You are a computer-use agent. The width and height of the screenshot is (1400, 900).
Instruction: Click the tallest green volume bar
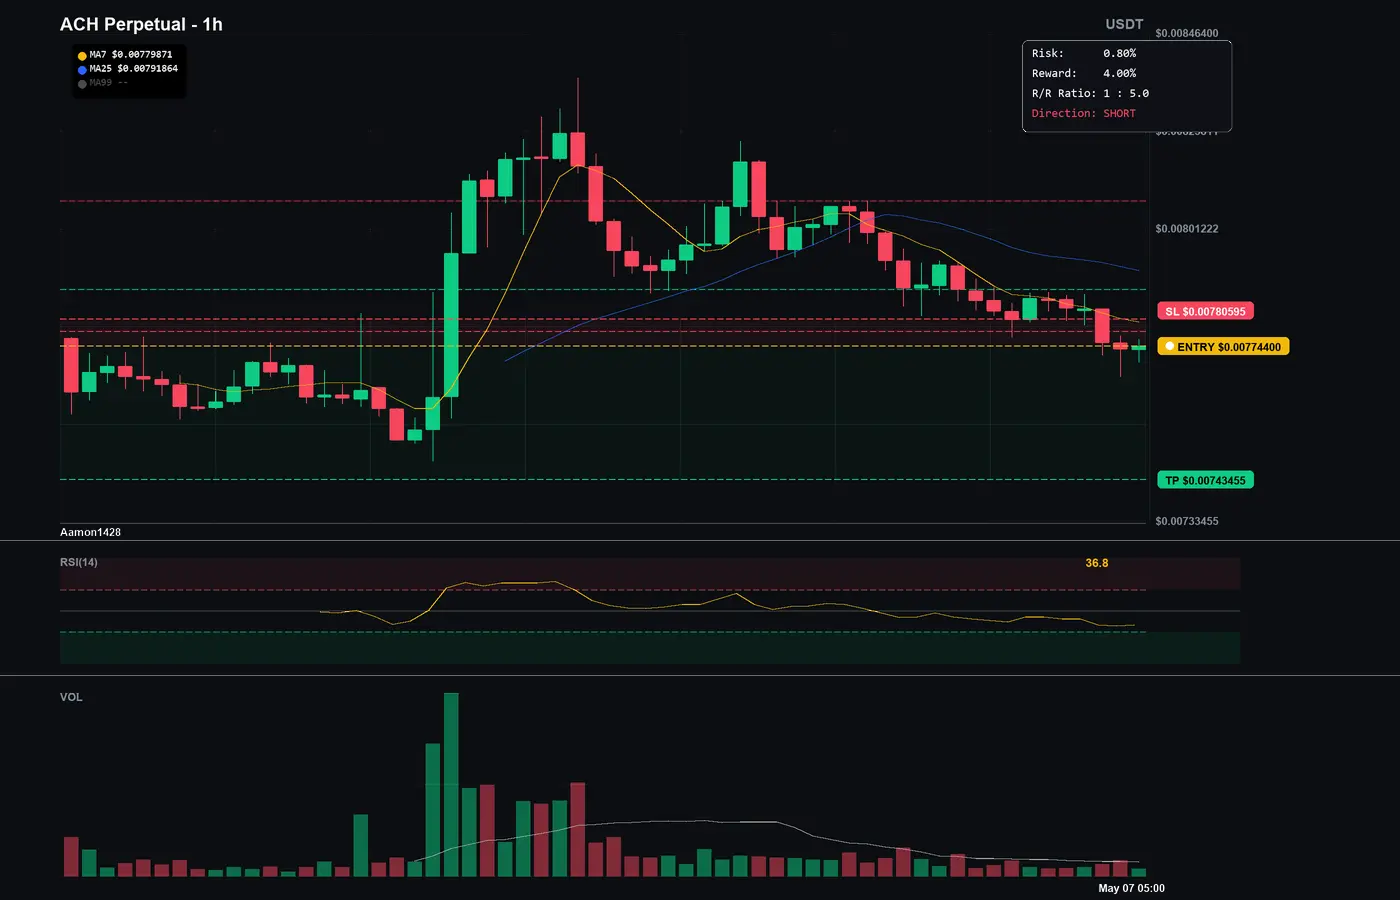coord(451,785)
